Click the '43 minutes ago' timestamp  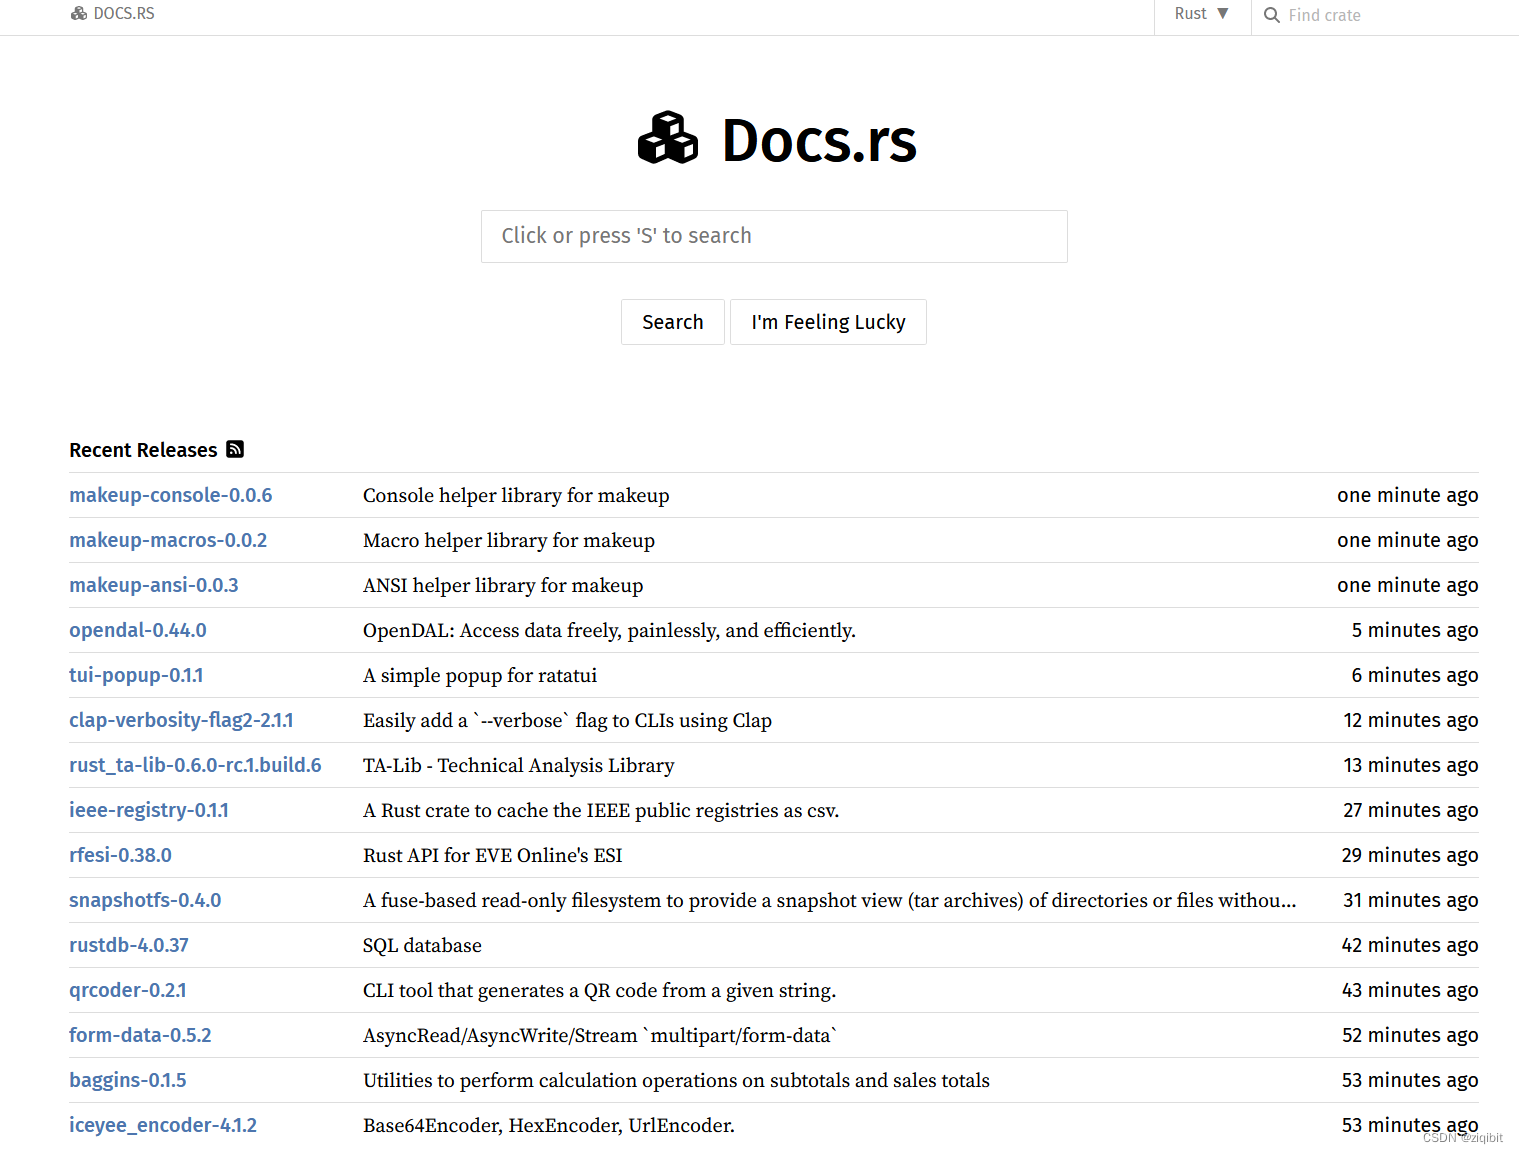click(x=1410, y=990)
